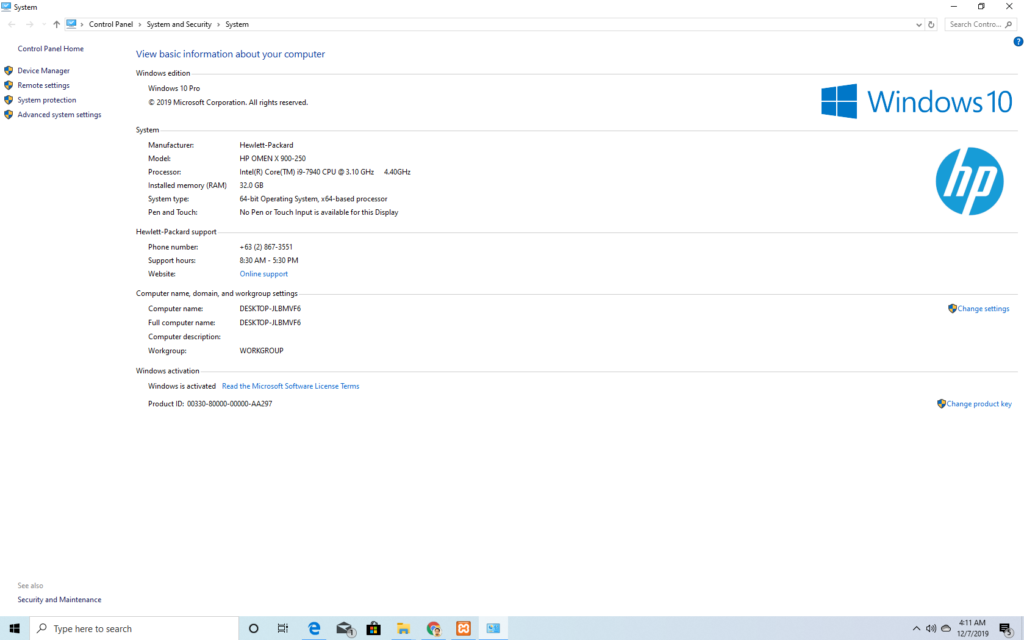Click the taskbar search box
This screenshot has height=640, width=1024.
135,628
